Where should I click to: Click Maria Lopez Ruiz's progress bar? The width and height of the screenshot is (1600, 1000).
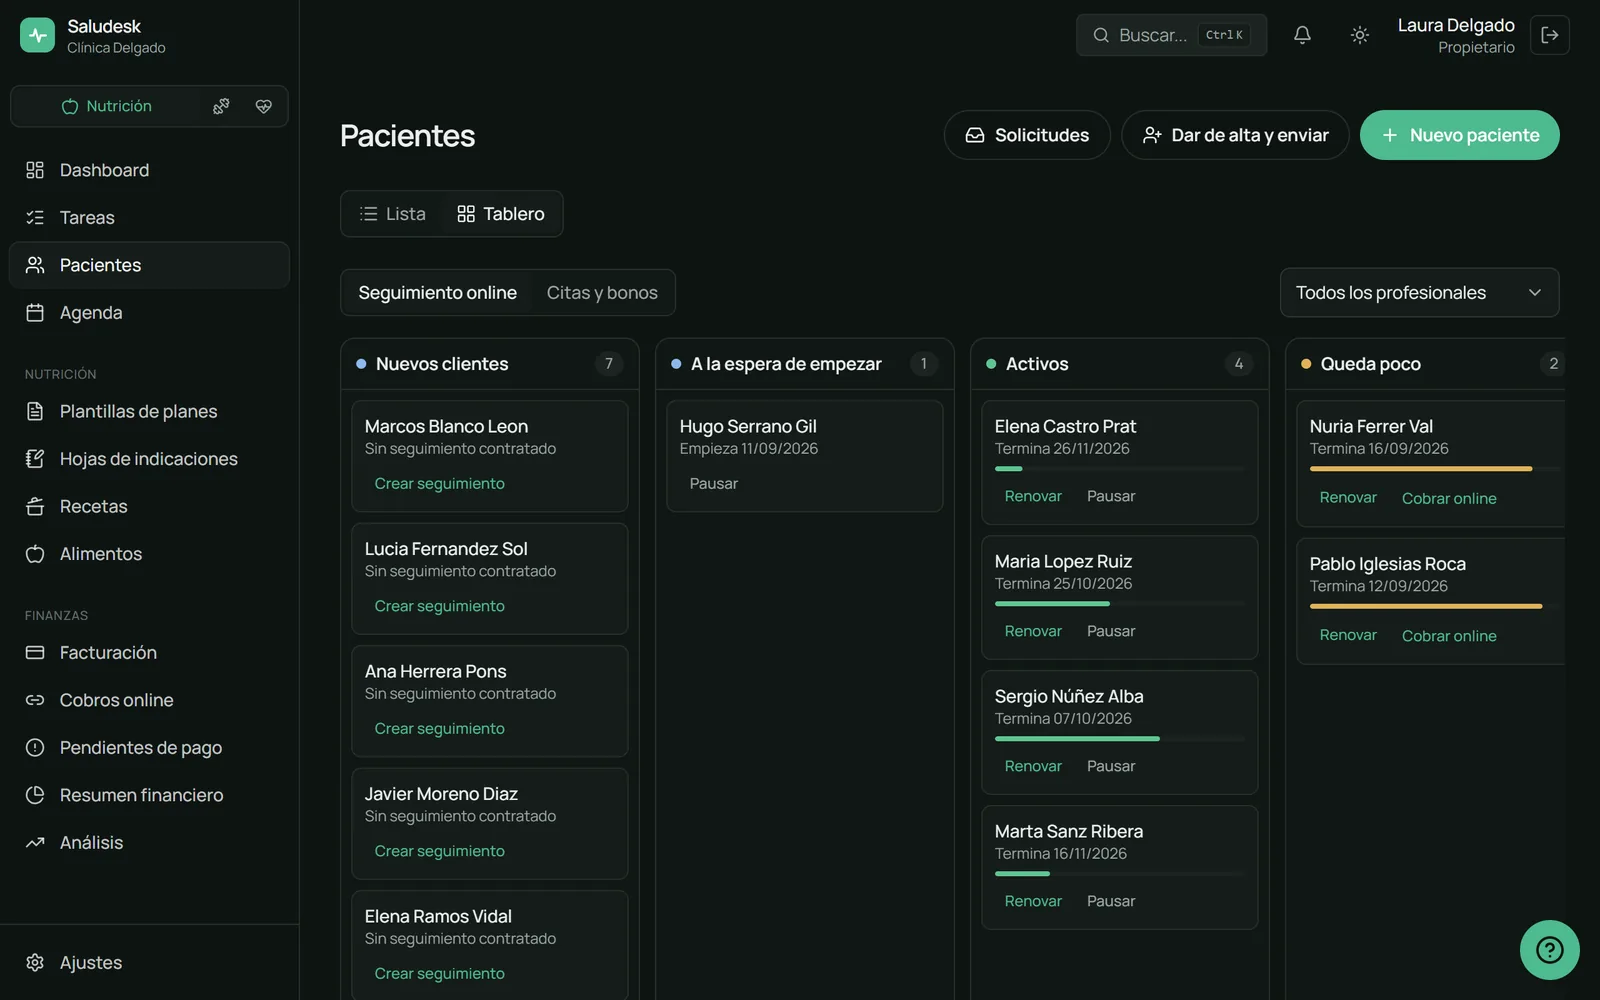tap(1120, 604)
